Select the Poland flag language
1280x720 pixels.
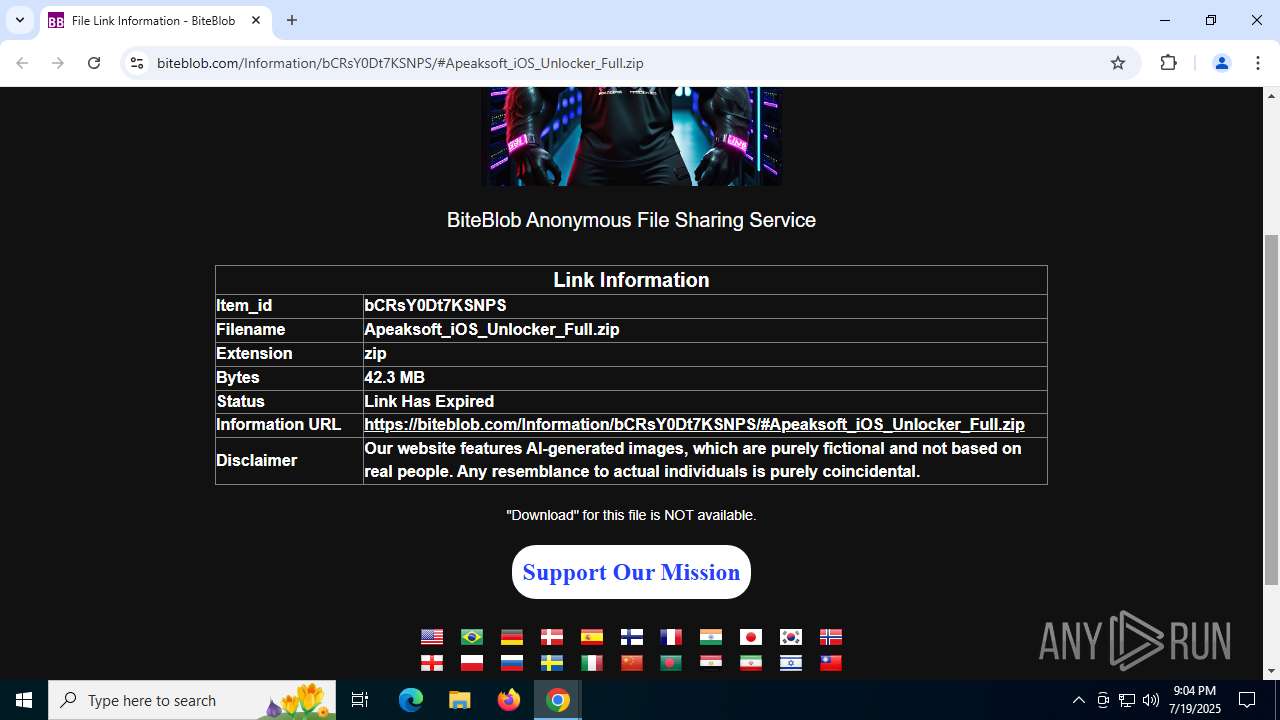[472, 663]
